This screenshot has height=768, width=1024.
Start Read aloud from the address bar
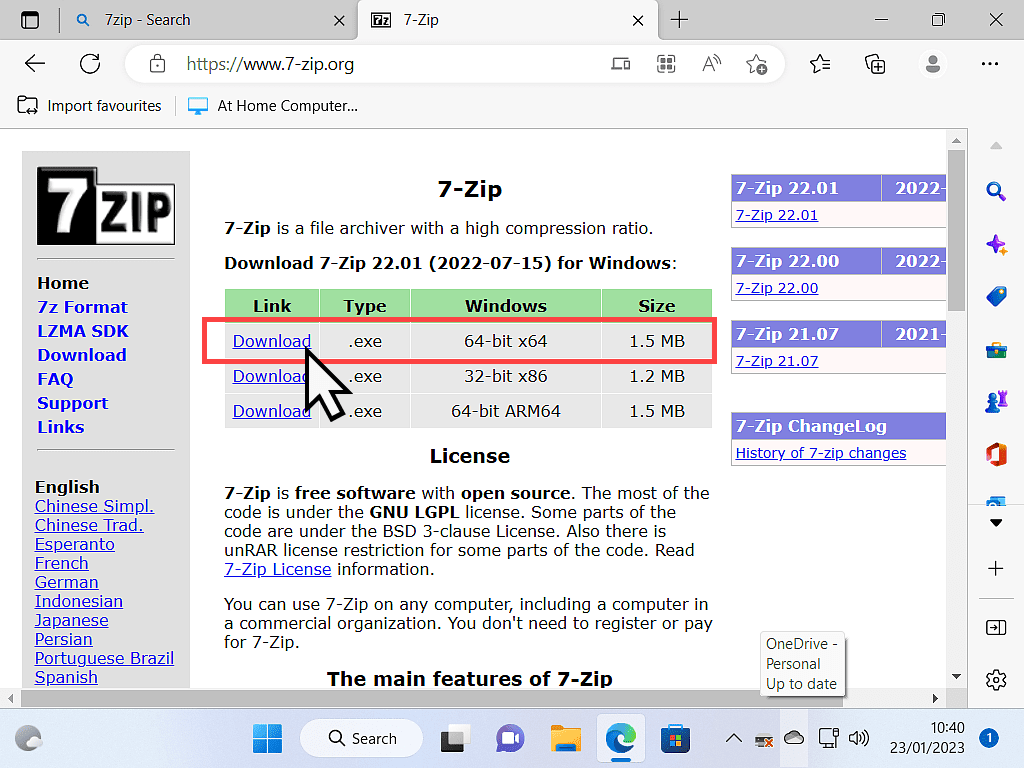pos(711,64)
